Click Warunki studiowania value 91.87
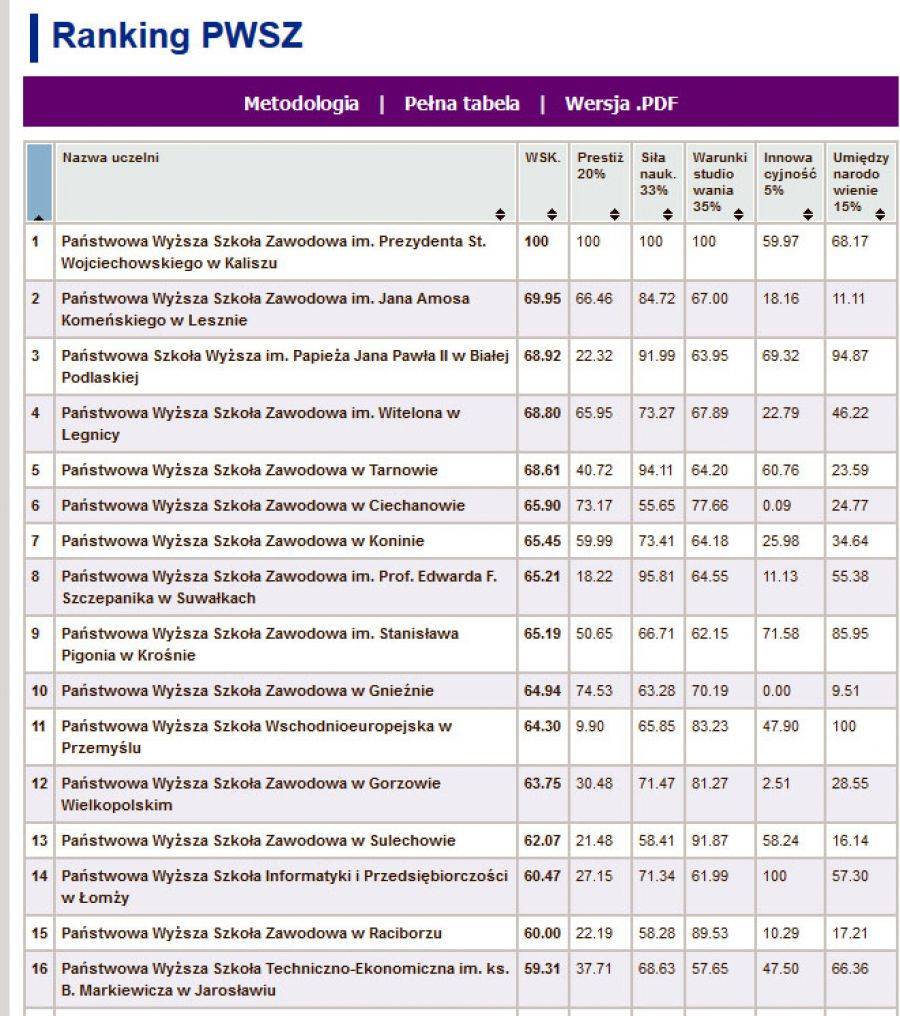 coord(710,840)
